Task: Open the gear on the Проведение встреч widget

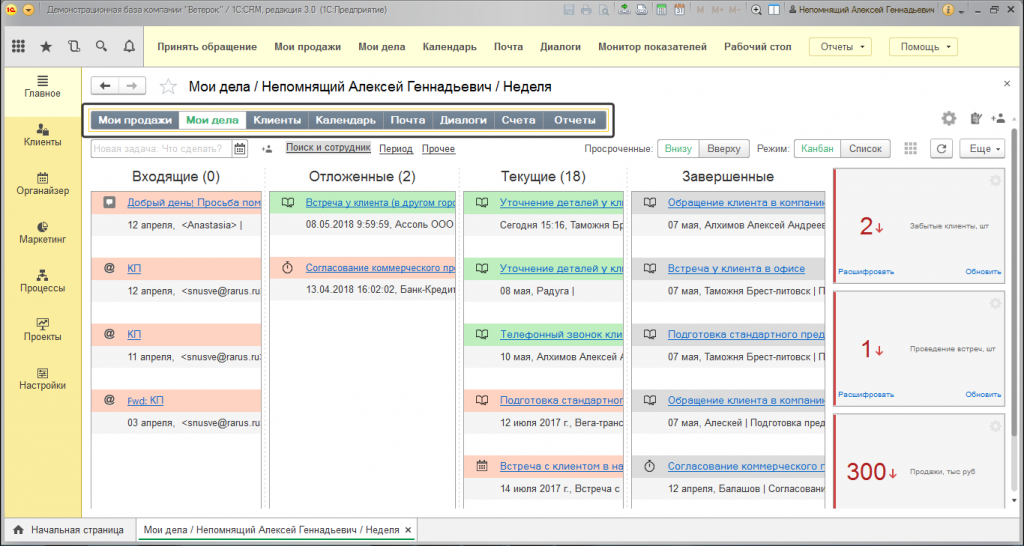Action: pyautogui.click(x=995, y=303)
